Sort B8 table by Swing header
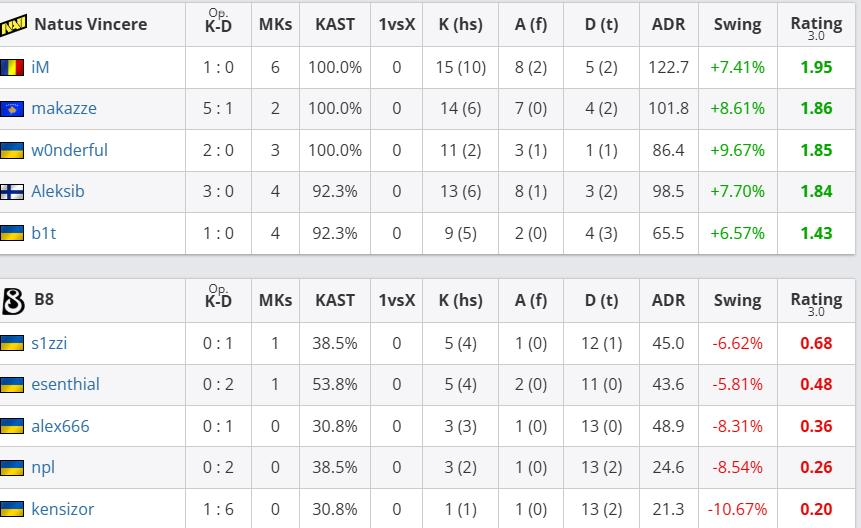The image size is (861, 528). tap(737, 301)
